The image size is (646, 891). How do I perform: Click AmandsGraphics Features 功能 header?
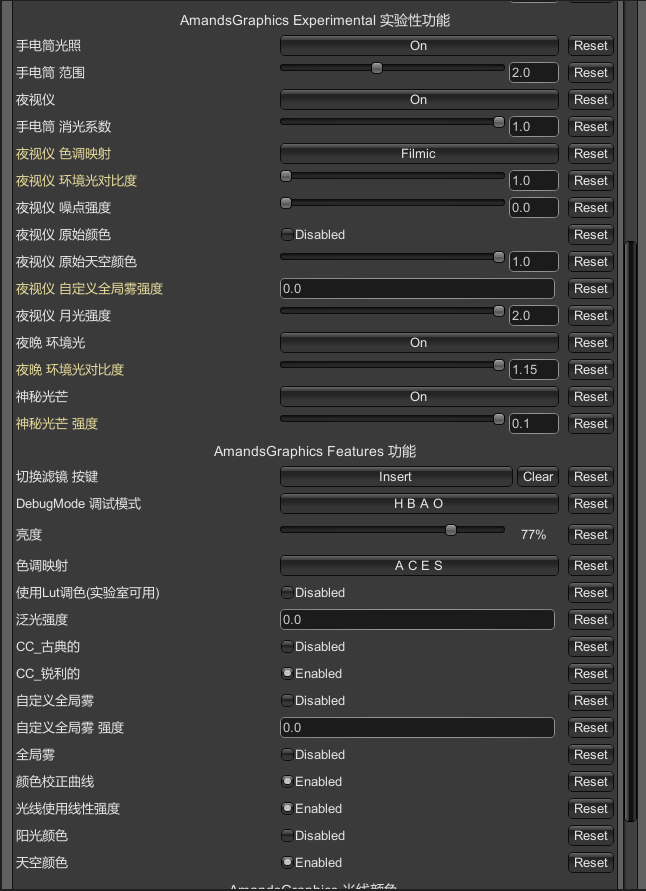315,451
